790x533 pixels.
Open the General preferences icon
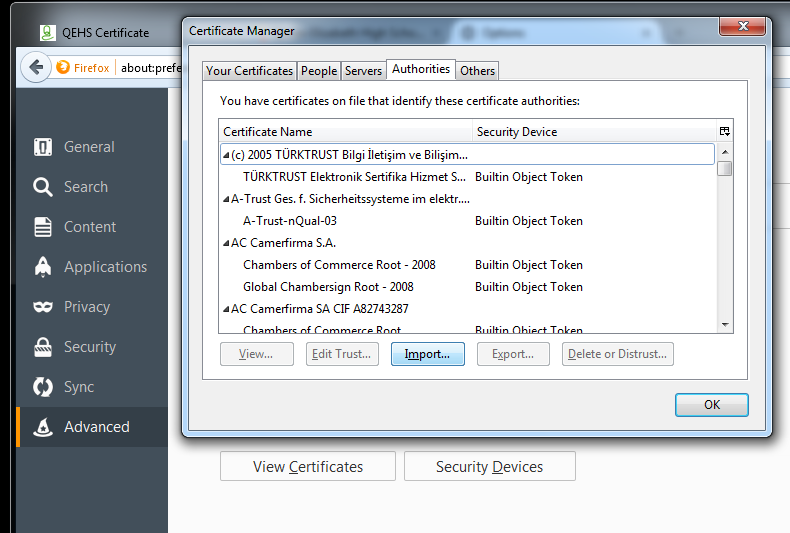point(43,147)
